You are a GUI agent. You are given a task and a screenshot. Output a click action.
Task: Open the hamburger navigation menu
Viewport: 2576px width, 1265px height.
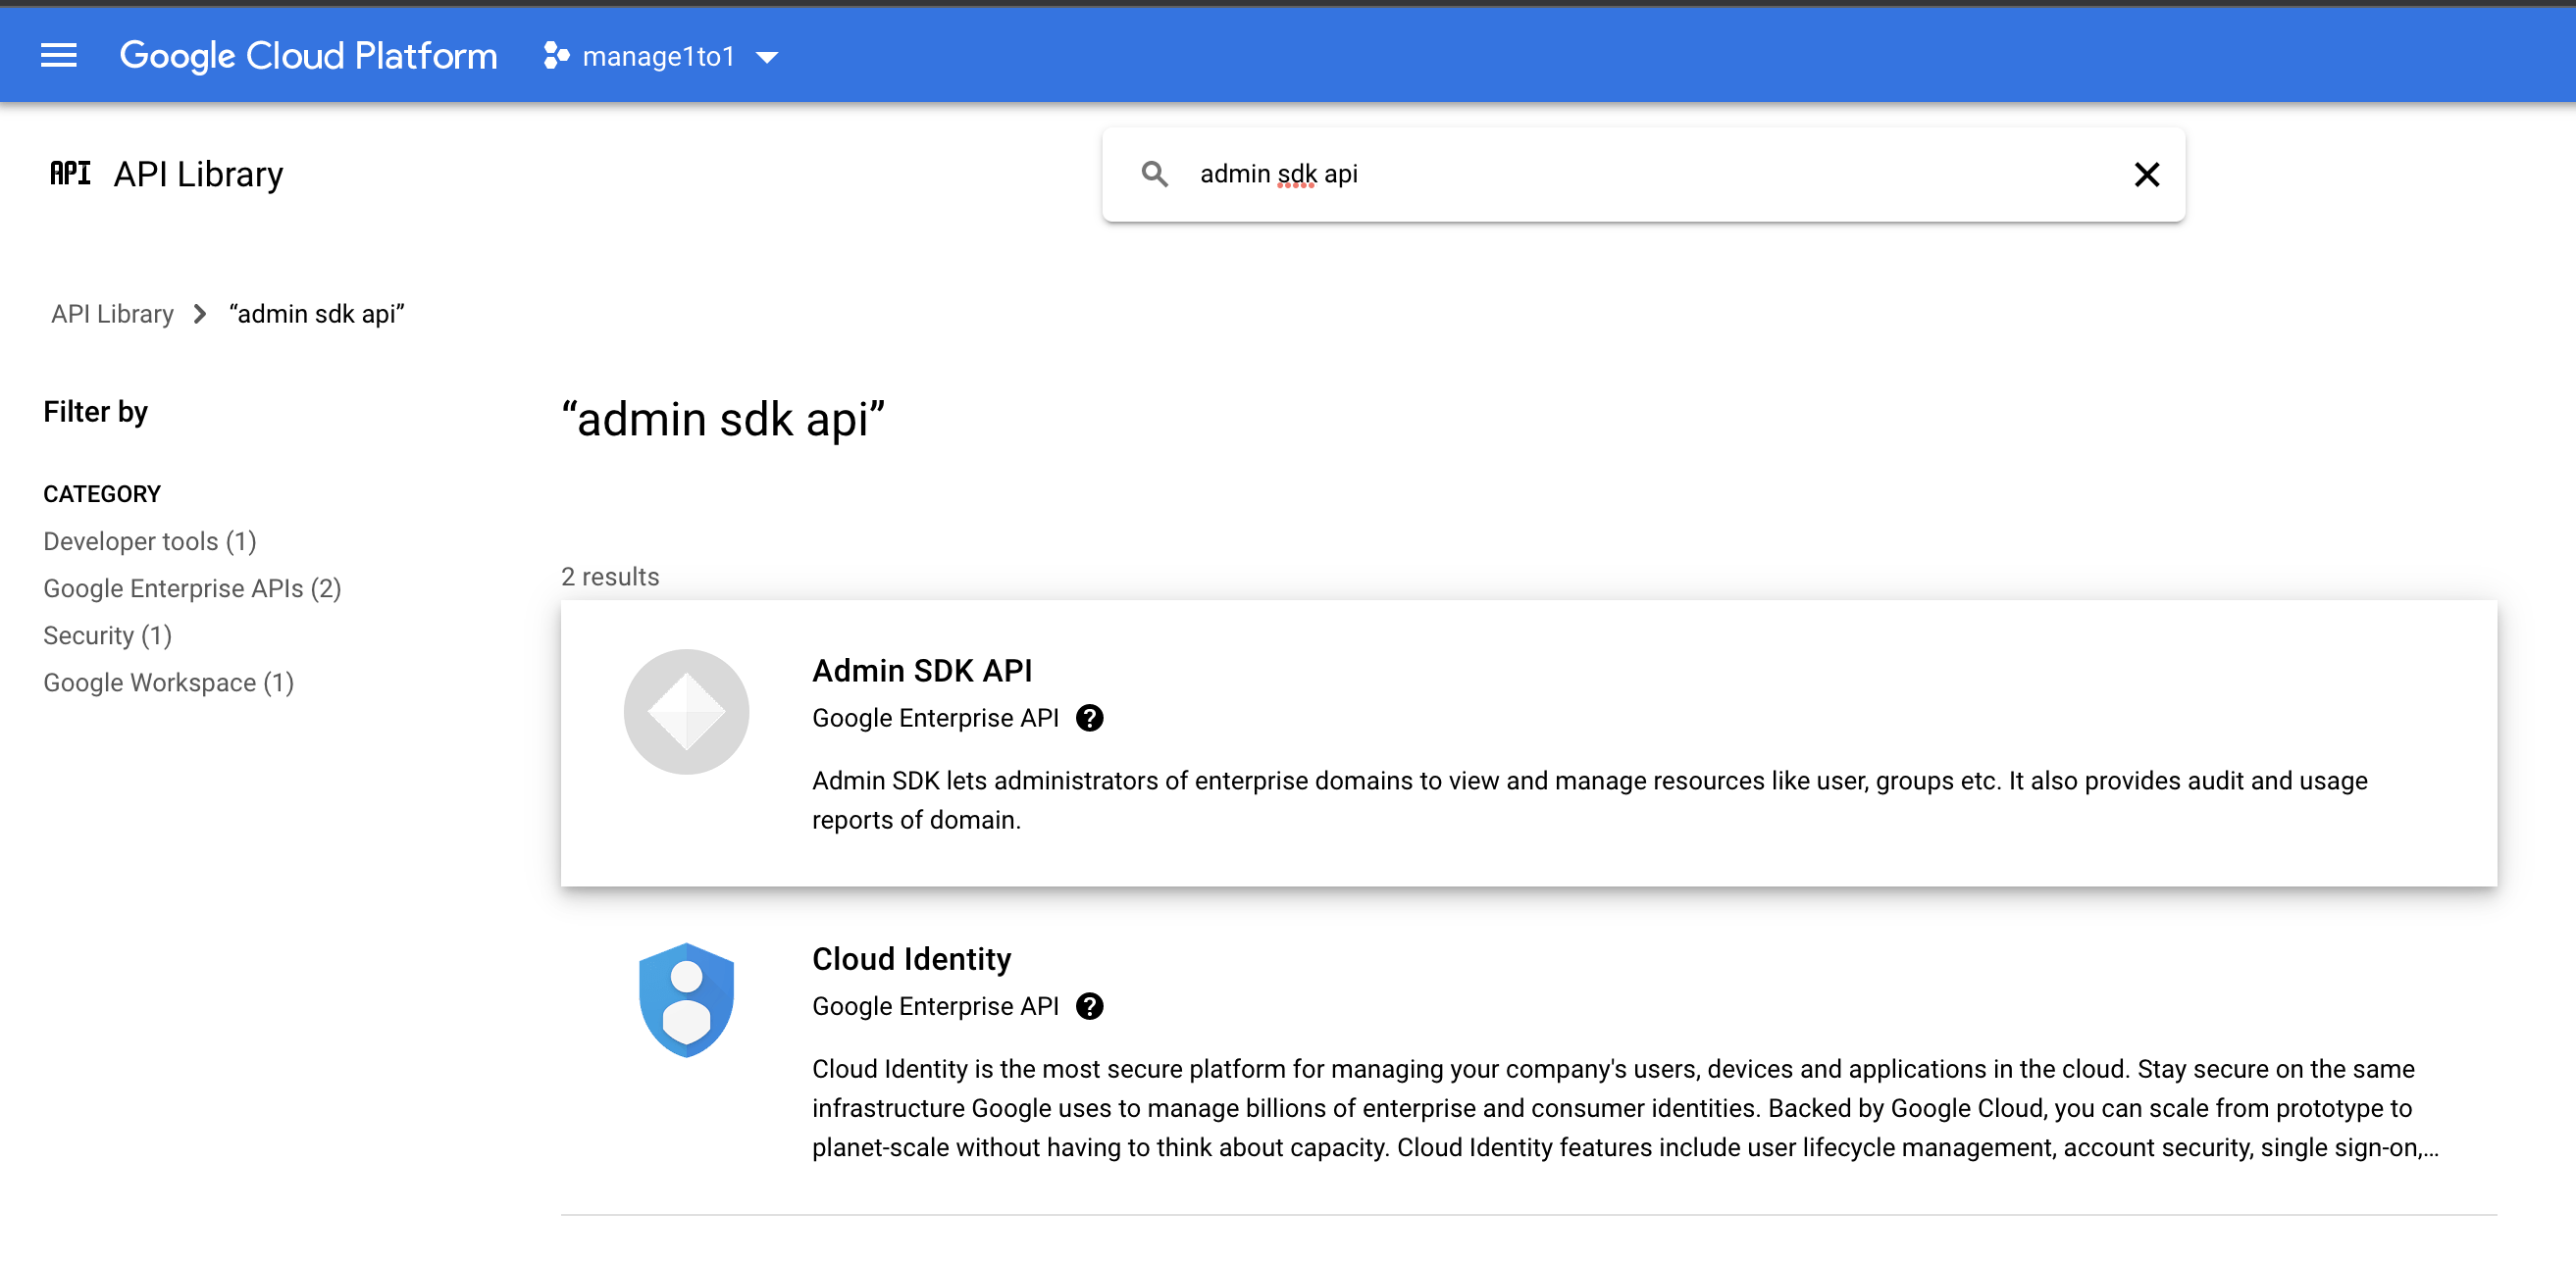[x=58, y=56]
